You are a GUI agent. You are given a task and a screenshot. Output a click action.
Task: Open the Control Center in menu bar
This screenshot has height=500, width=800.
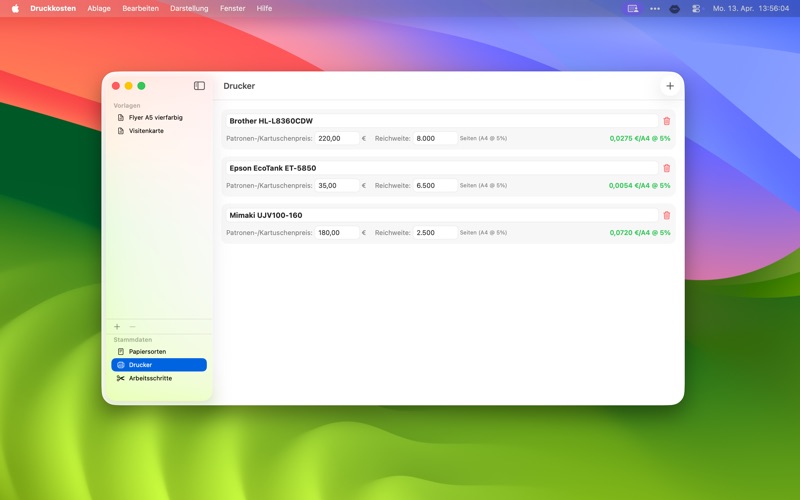tap(696, 8)
